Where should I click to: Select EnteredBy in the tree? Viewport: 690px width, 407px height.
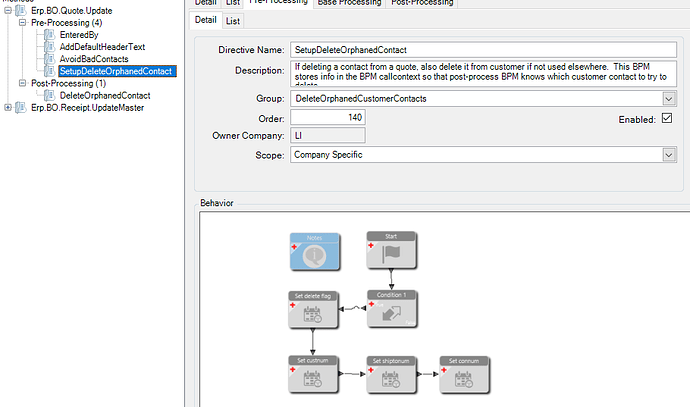pyautogui.click(x=79, y=34)
